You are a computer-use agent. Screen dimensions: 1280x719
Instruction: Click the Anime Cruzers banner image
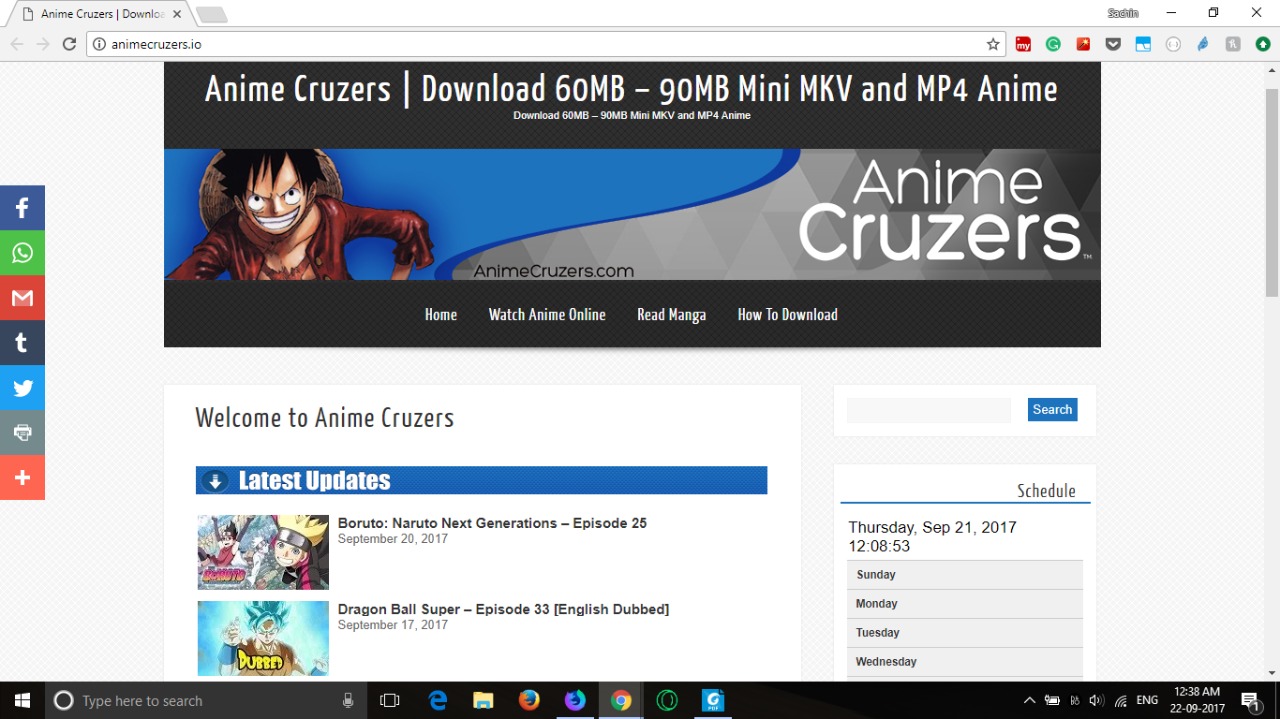[x=632, y=214]
